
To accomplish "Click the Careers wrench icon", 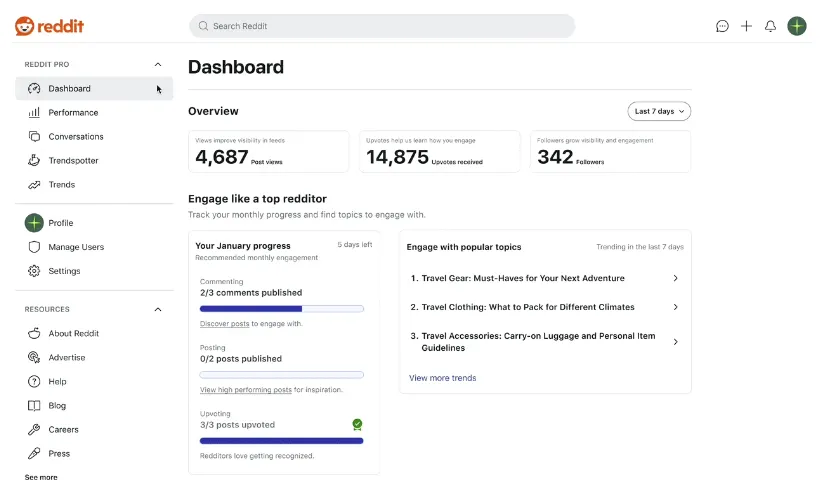I will pyautogui.click(x=34, y=430).
